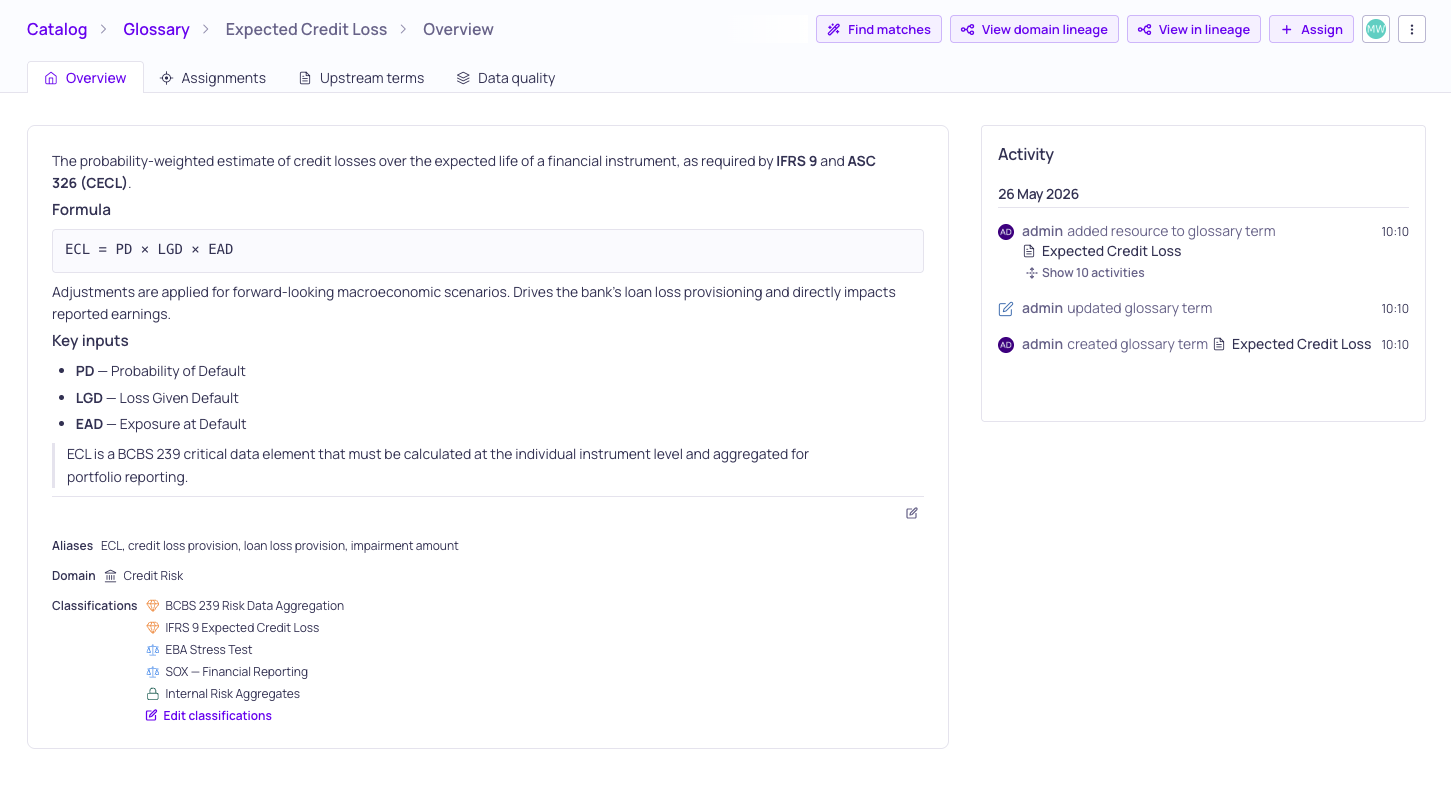Expand Show 10 activities
The image size is (1451, 807).
[1085, 273]
